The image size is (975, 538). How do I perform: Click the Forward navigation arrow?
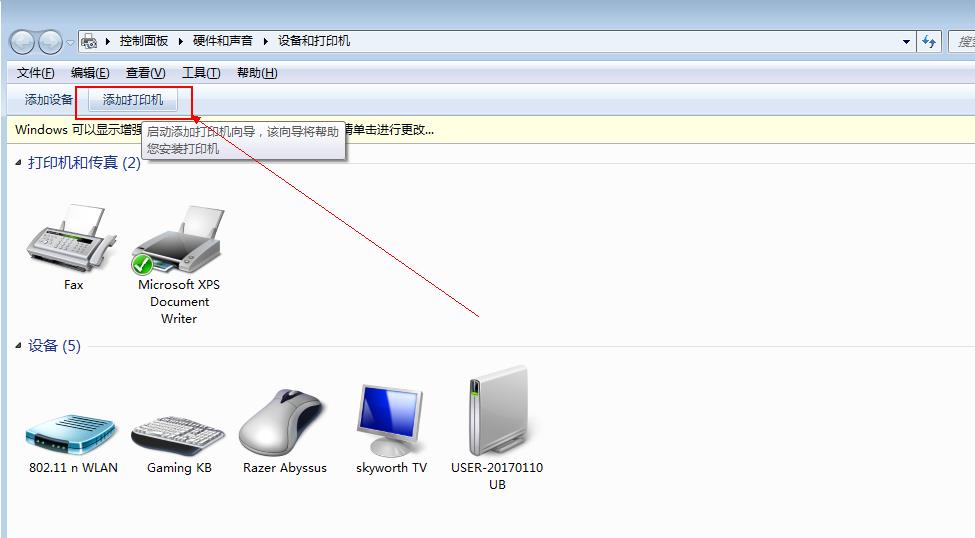coord(50,42)
